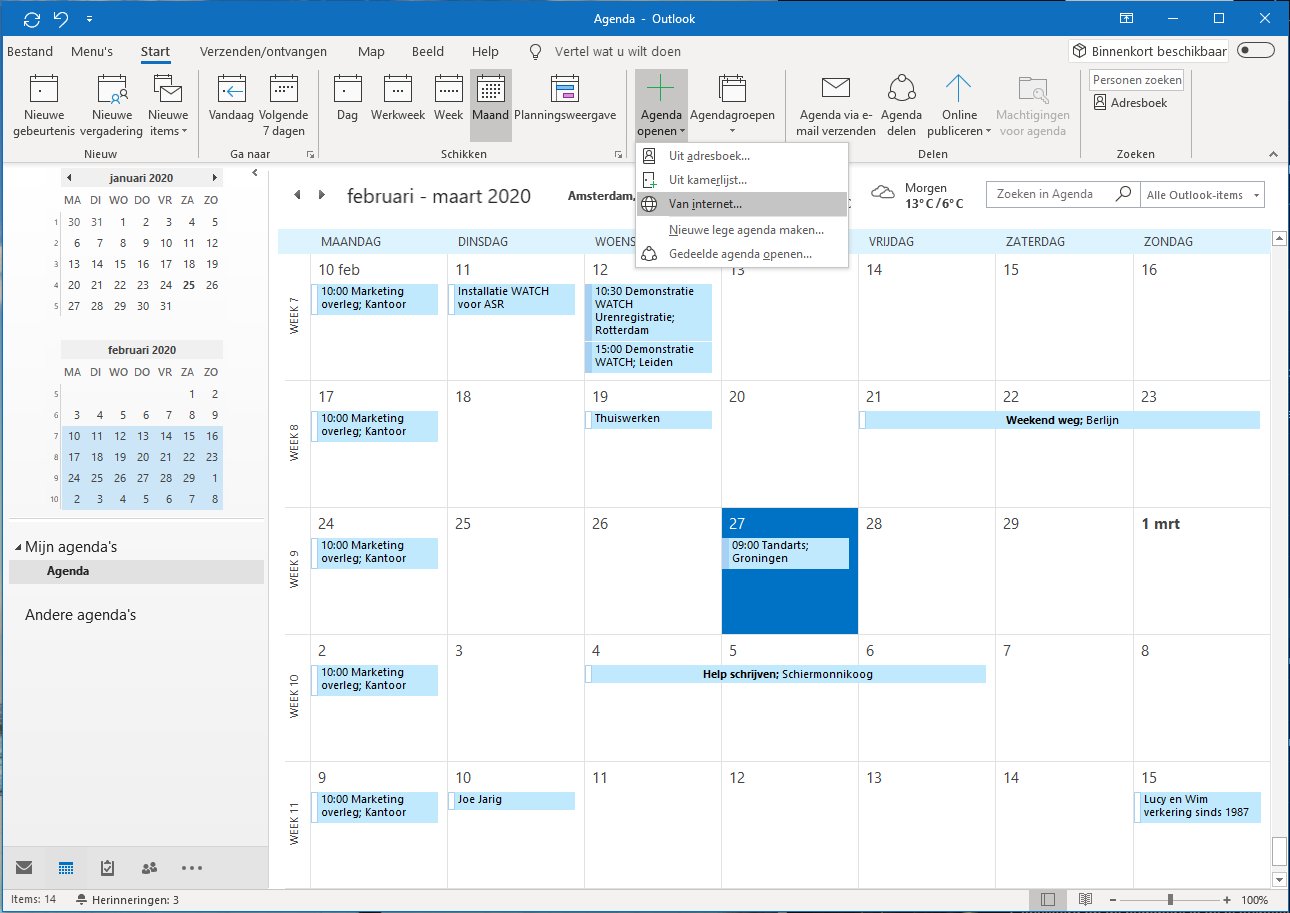Collapse the Mijn agenda's group

18,548
